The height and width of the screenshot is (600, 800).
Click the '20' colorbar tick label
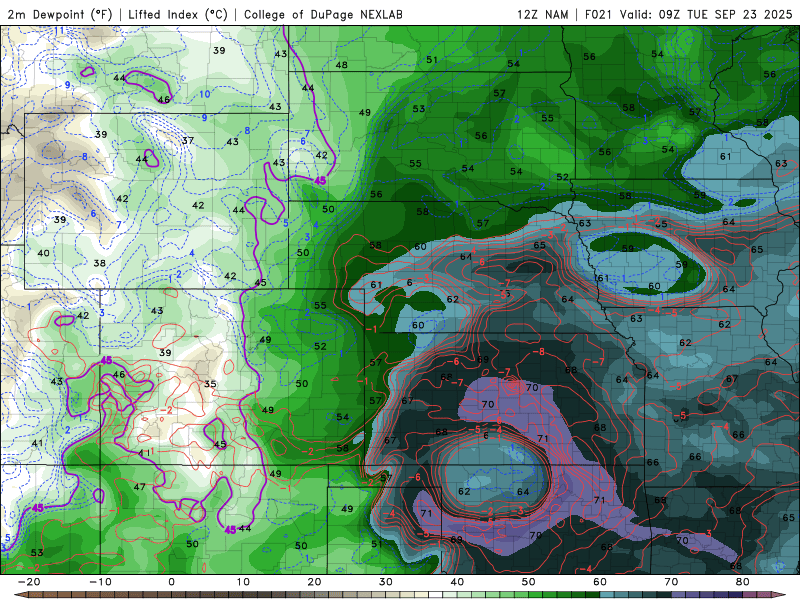coord(314,582)
